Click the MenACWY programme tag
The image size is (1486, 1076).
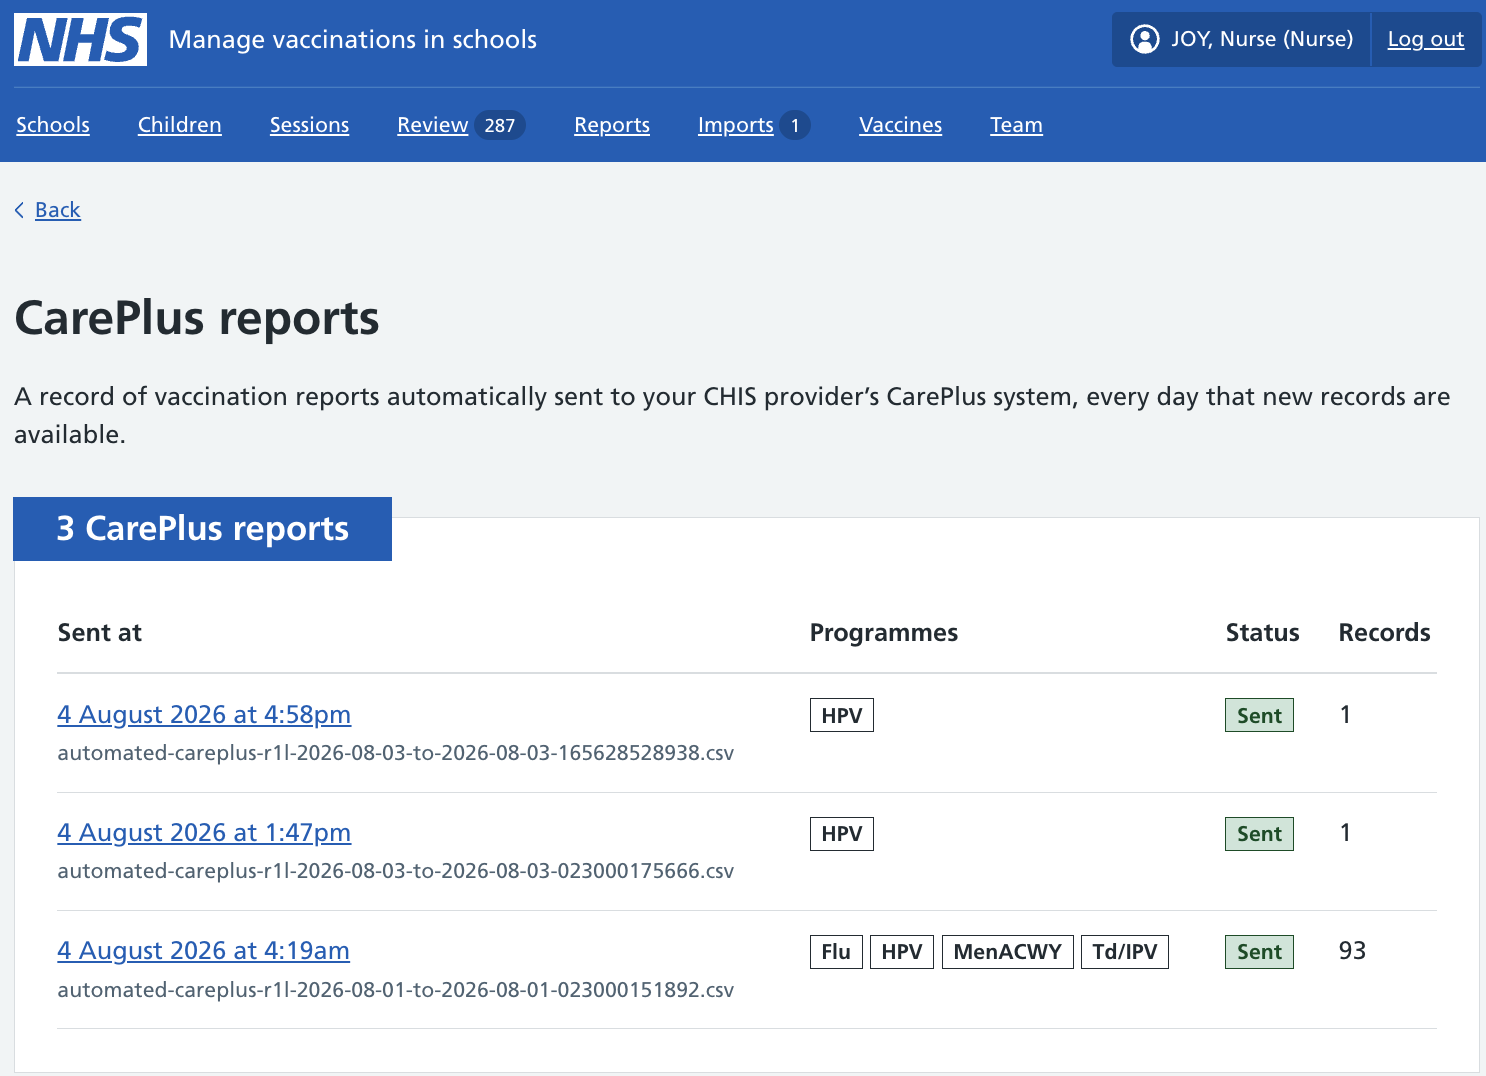pyautogui.click(x=1007, y=952)
